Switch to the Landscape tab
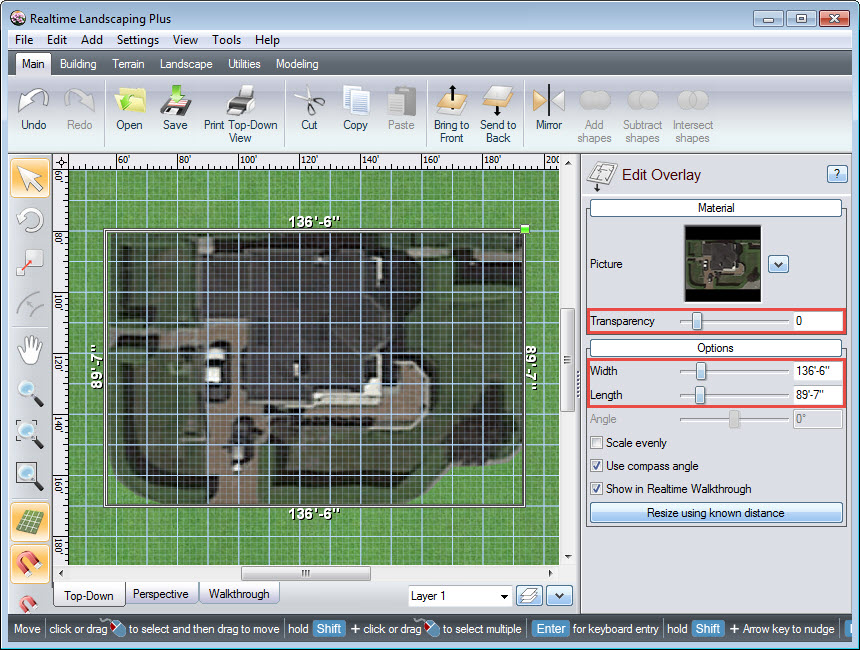The image size is (860, 650). 186,64
